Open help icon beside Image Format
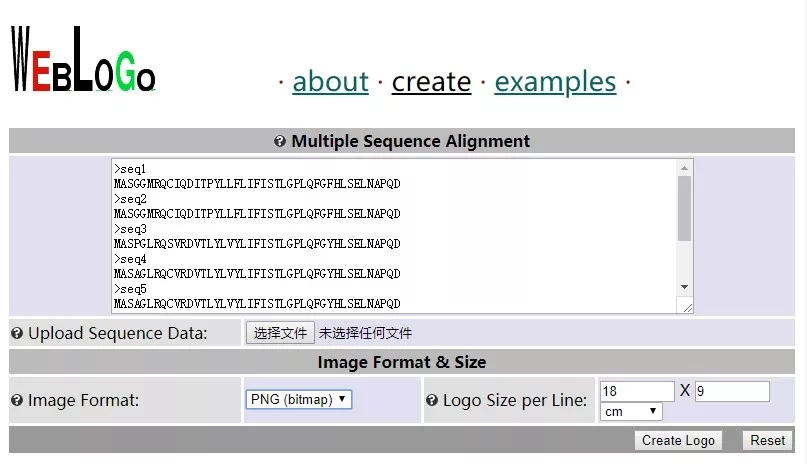807x464 pixels. tap(17, 400)
